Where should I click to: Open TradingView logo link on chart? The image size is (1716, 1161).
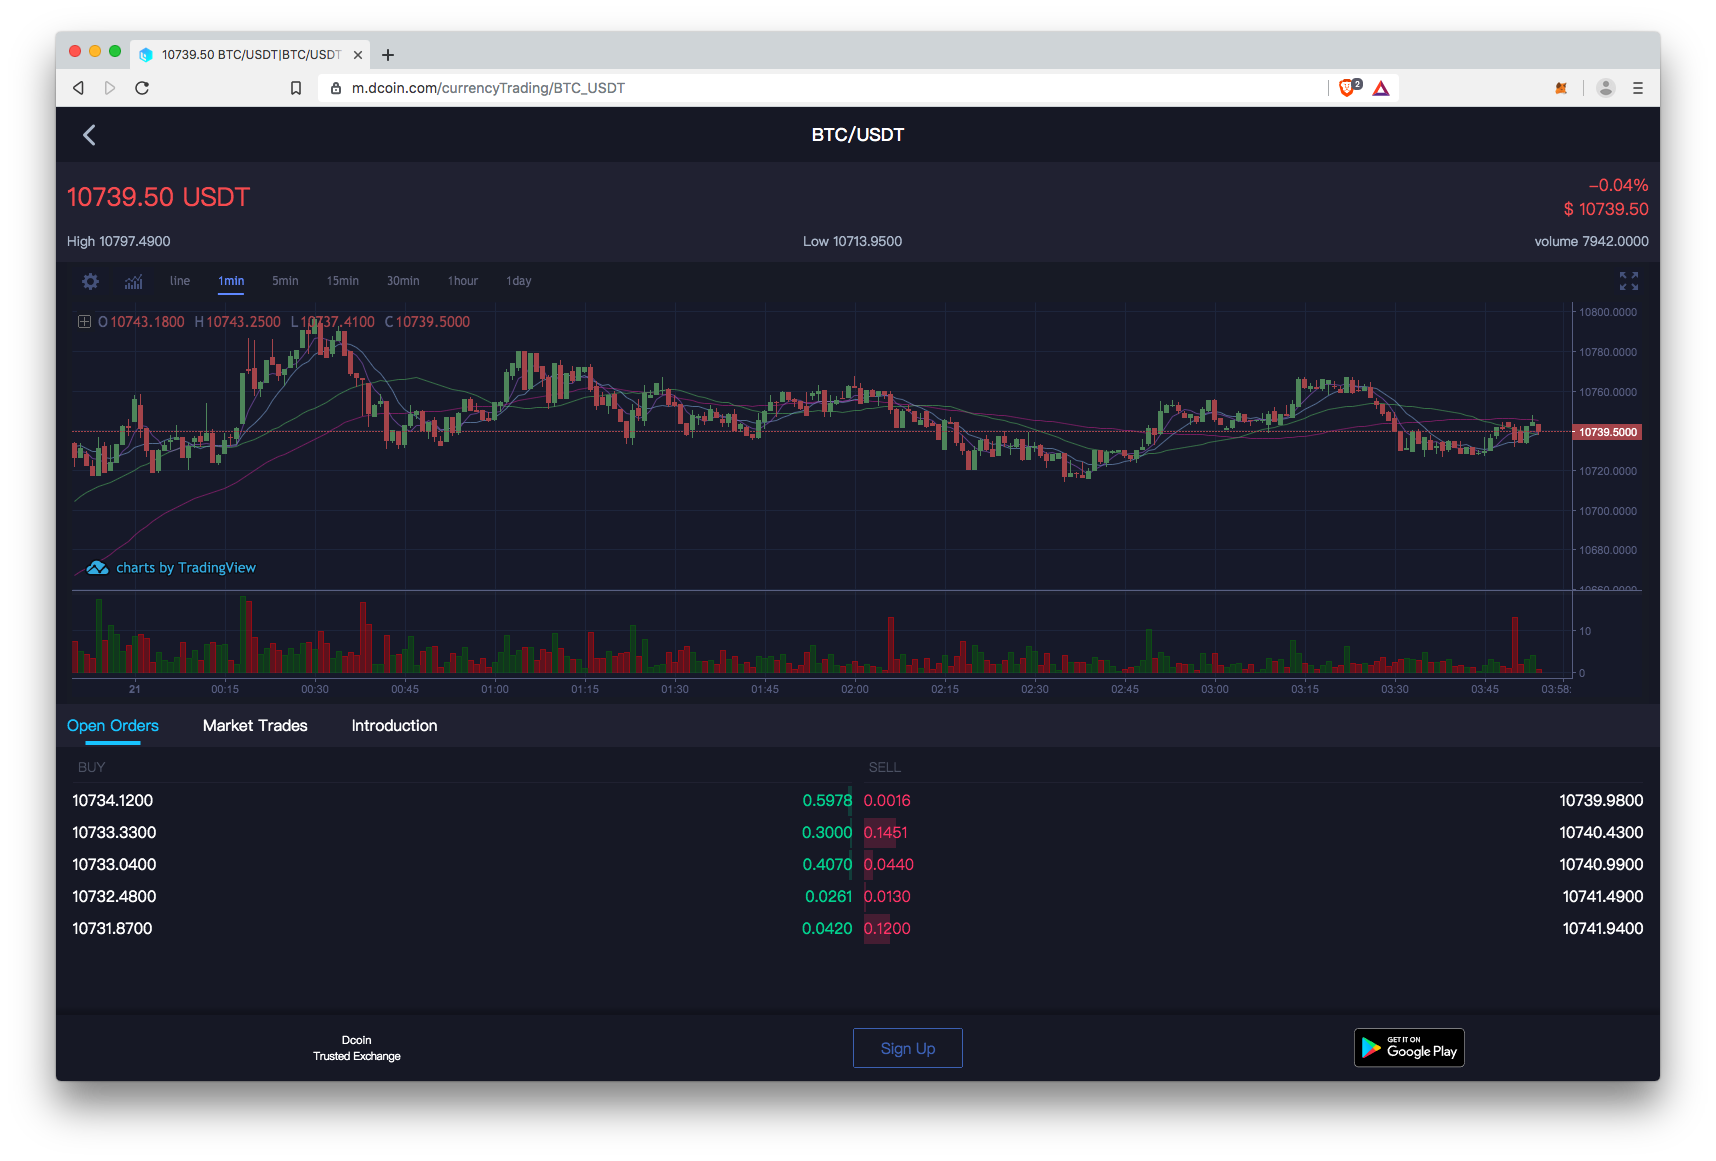(97, 568)
